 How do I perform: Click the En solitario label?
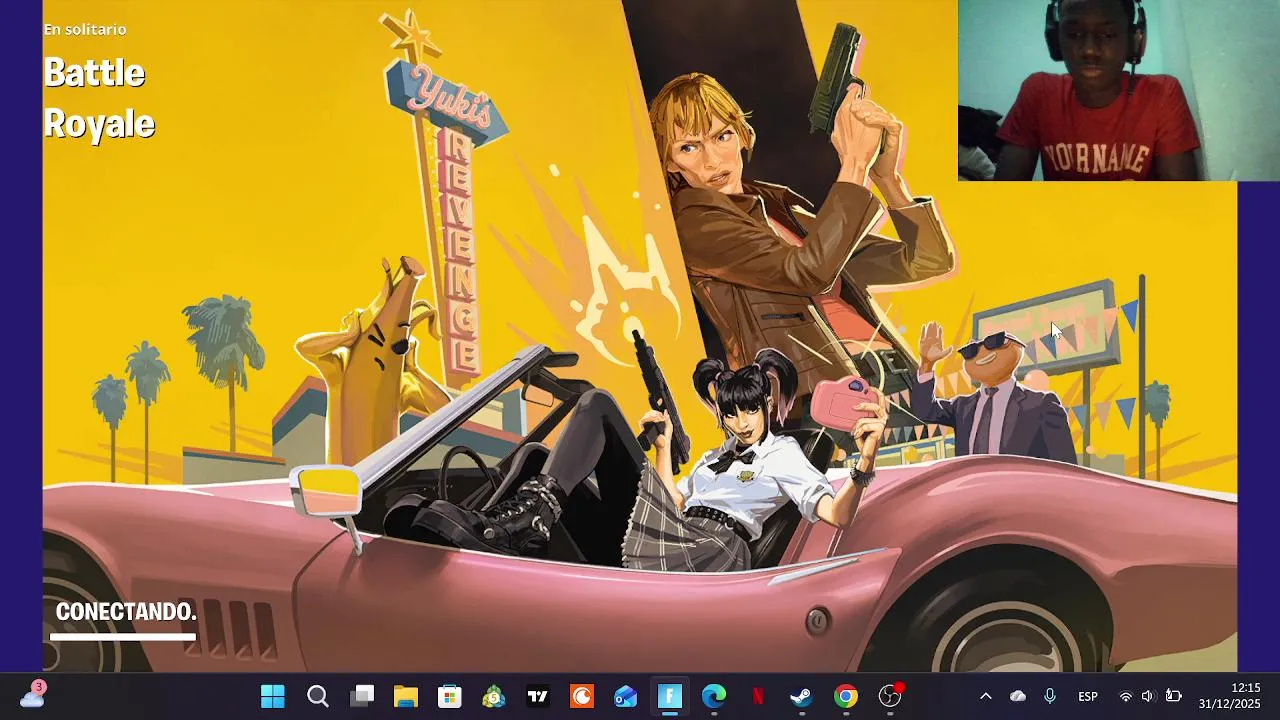85,30
